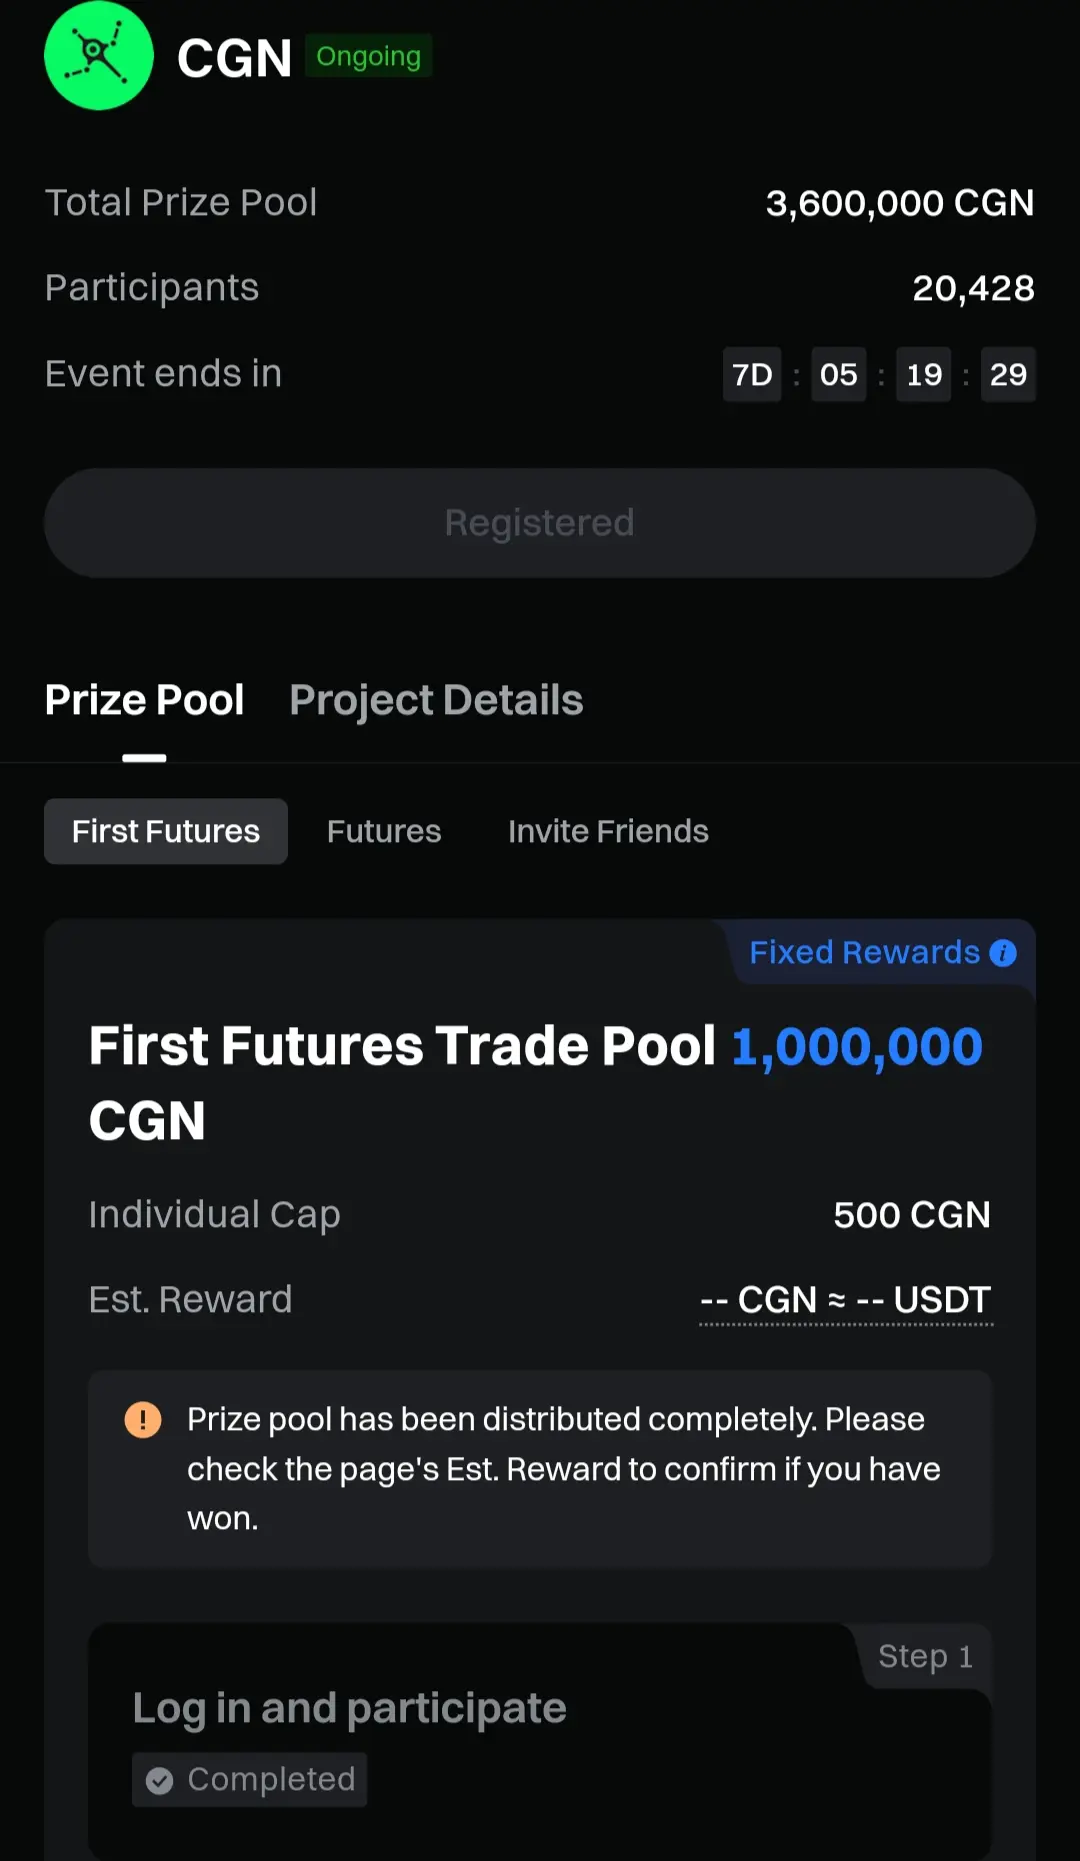Click the 7D days countdown box
The height and width of the screenshot is (1861, 1080).
(x=752, y=374)
